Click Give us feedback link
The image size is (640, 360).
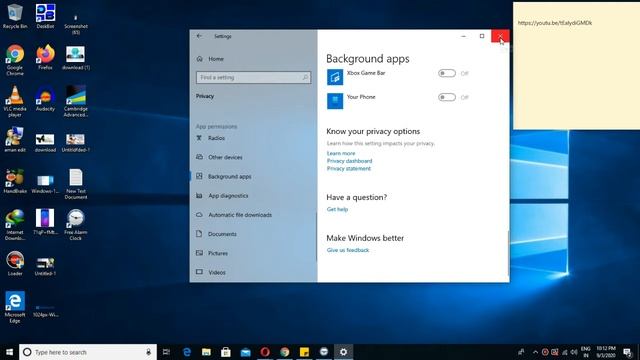click(x=348, y=250)
